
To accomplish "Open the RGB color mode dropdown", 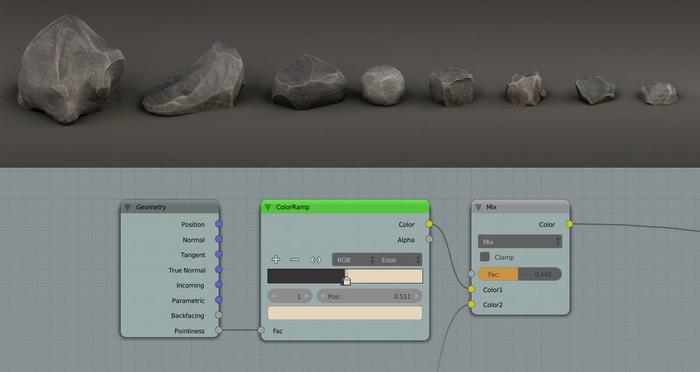I will (x=354, y=259).
